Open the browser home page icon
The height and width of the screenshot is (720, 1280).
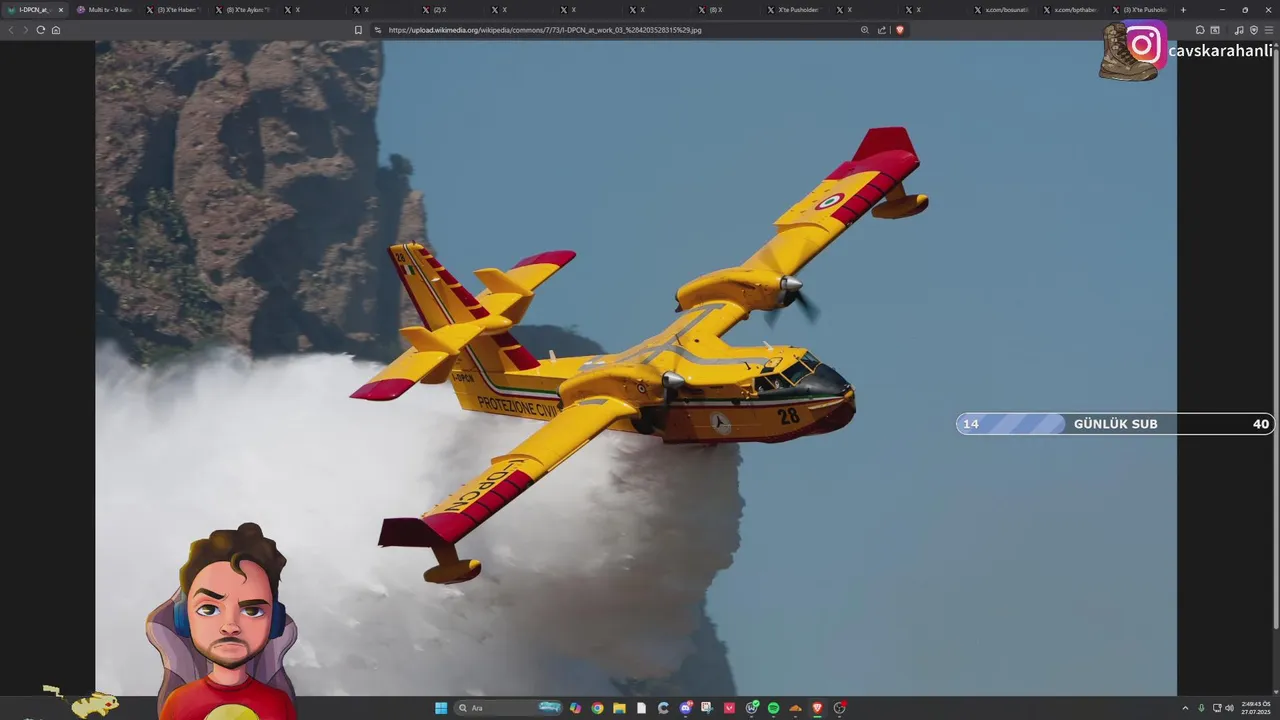tap(56, 30)
